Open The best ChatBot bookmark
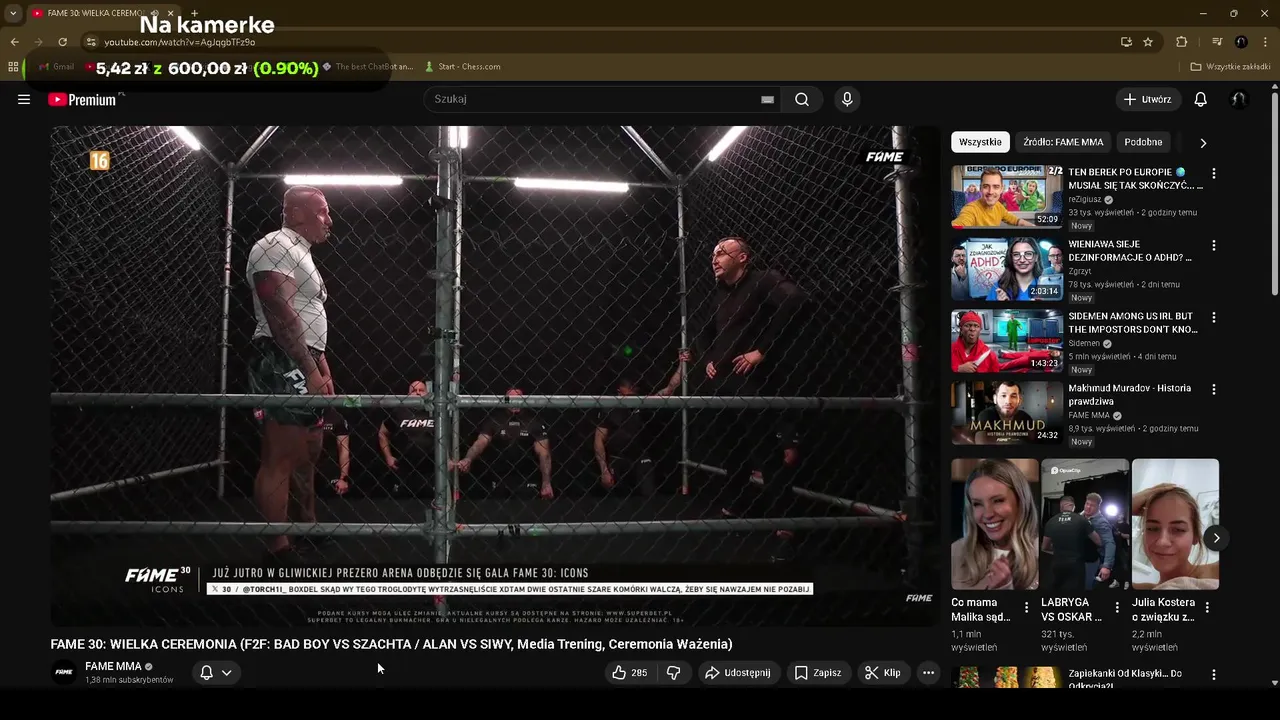Viewport: 1280px width, 720px height. tap(367, 67)
